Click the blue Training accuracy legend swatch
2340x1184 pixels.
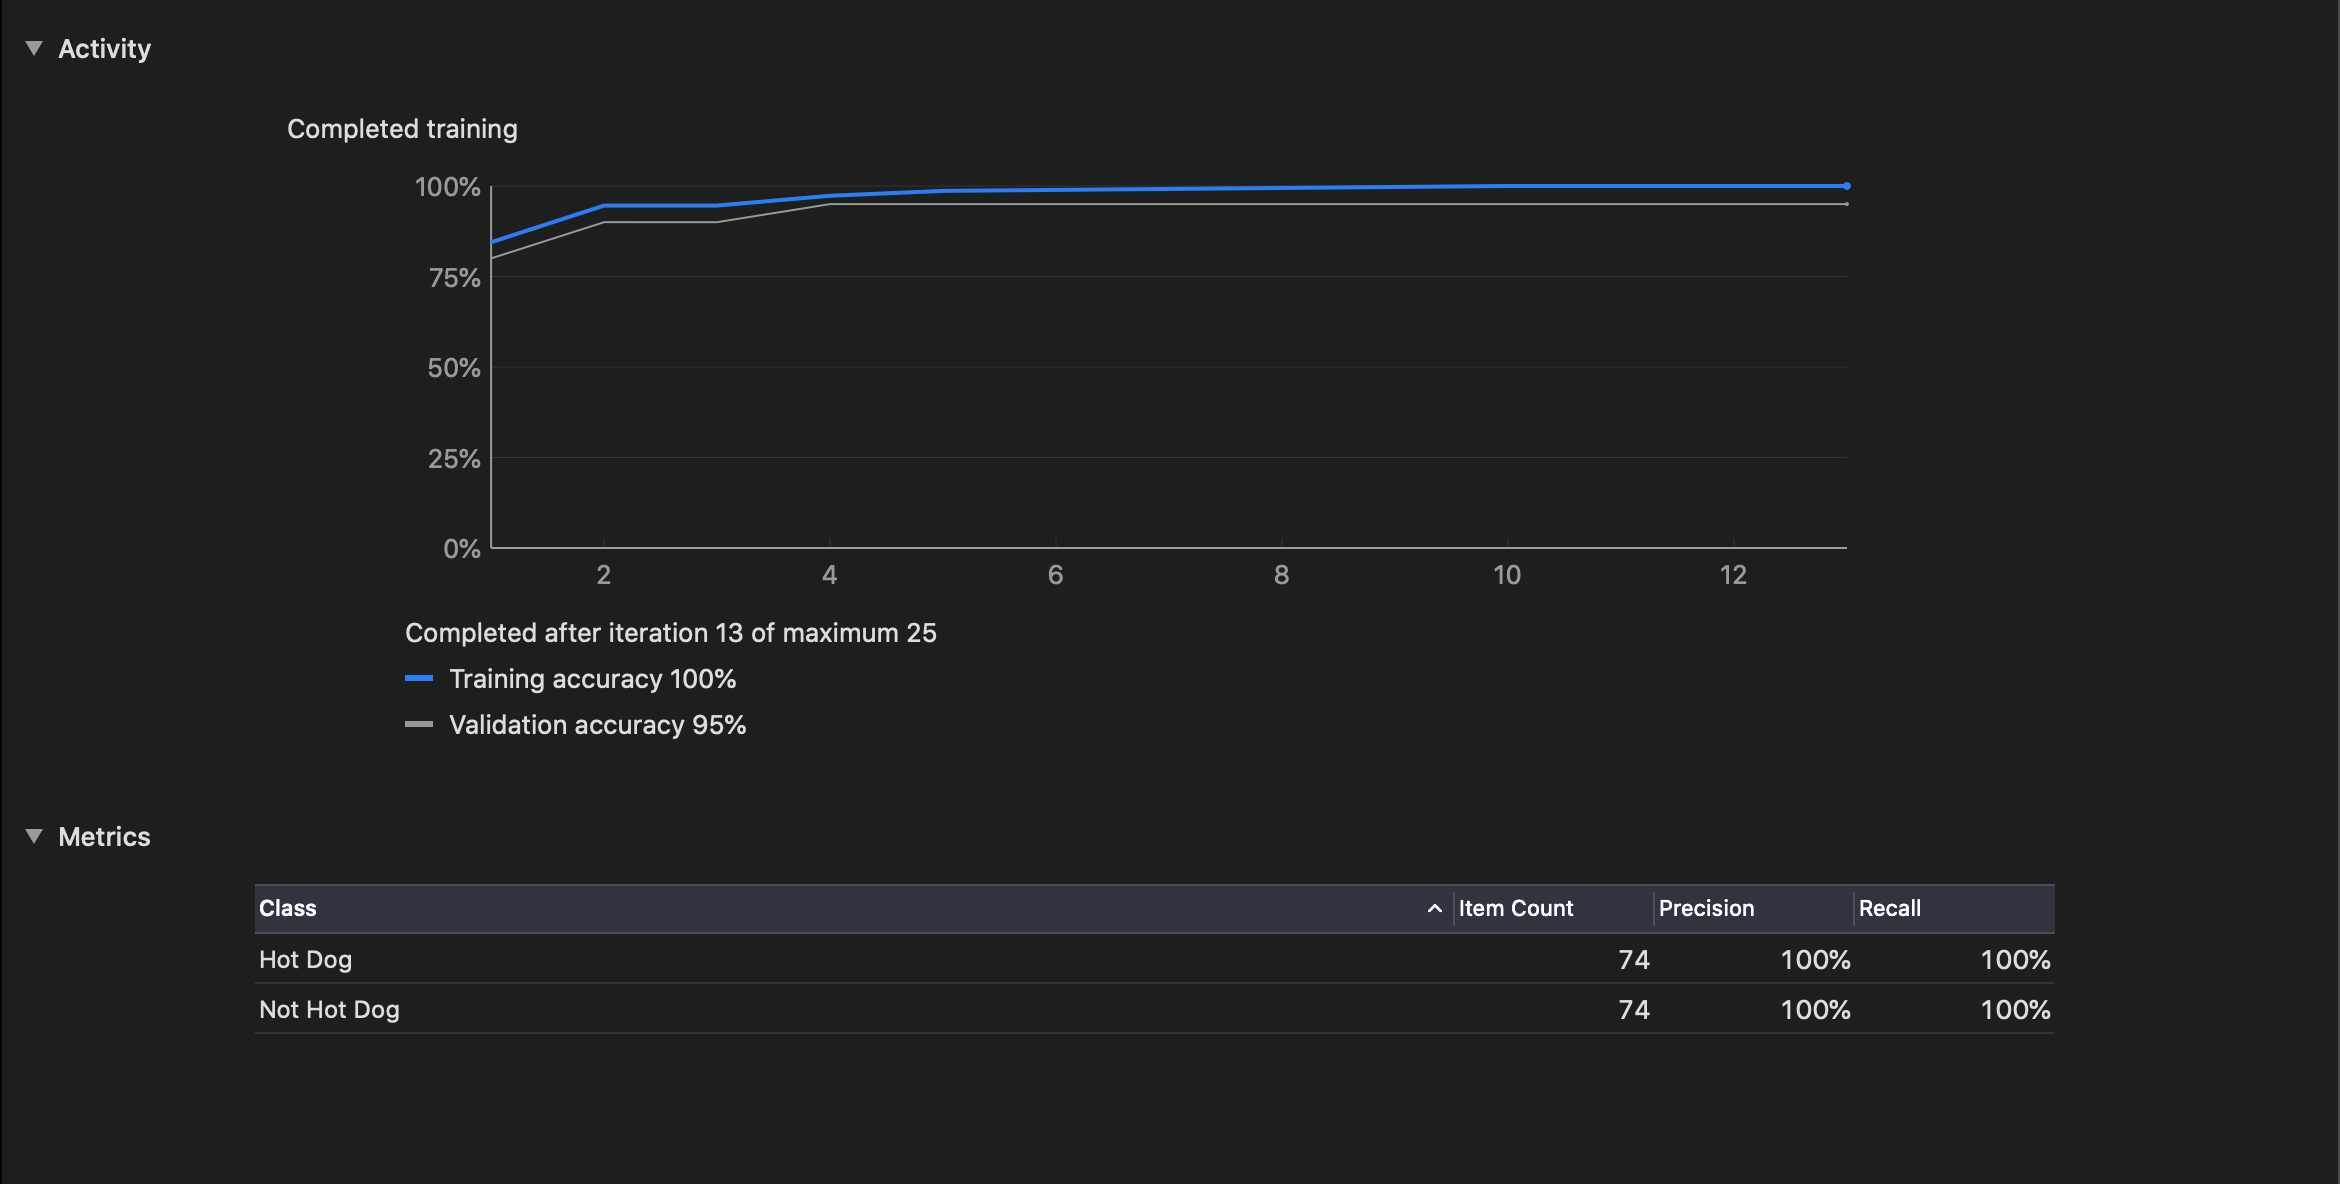tap(419, 678)
